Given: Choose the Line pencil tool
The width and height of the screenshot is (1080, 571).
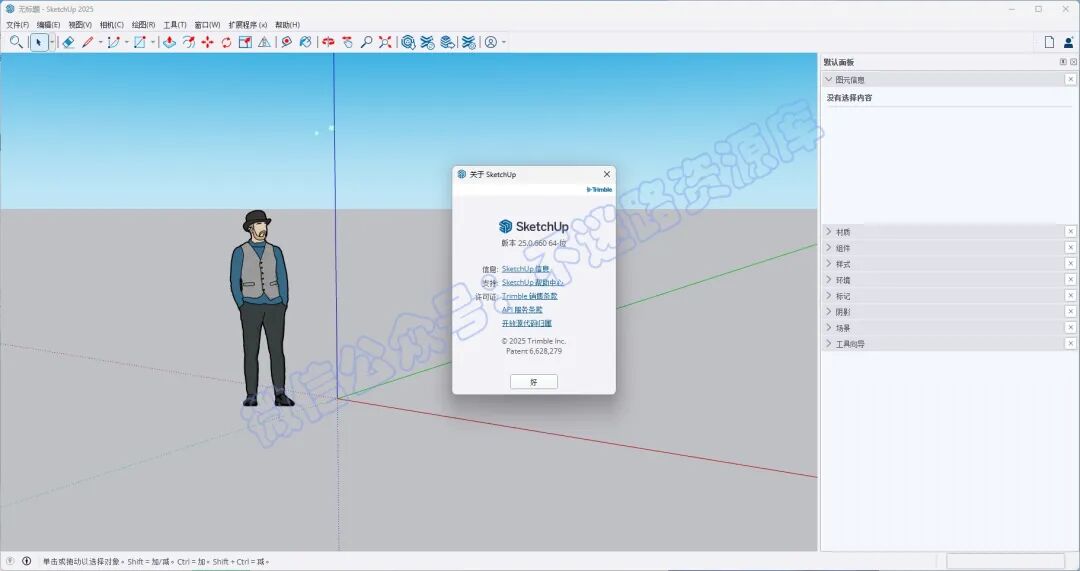Looking at the screenshot, I should (x=87, y=42).
